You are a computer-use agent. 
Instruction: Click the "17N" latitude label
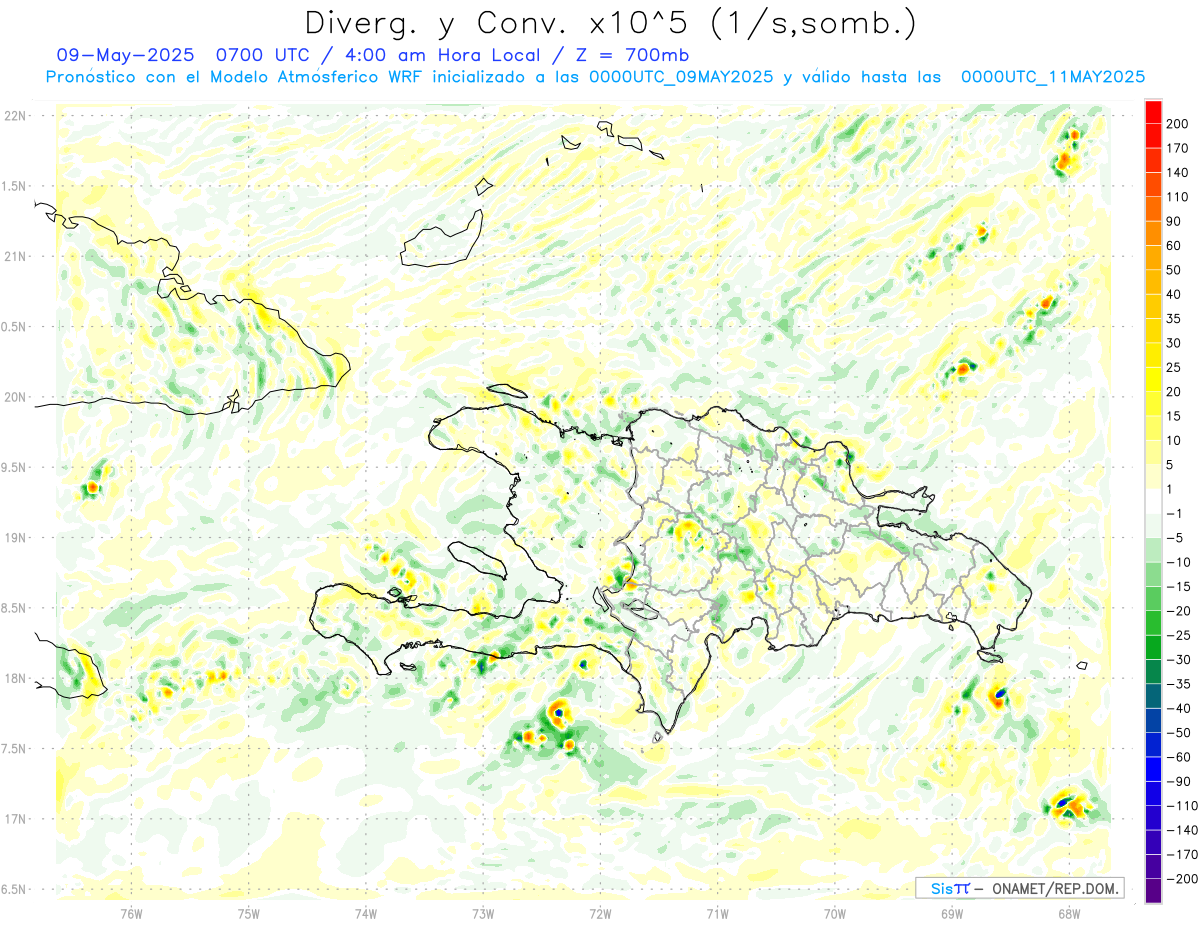(x=16, y=819)
